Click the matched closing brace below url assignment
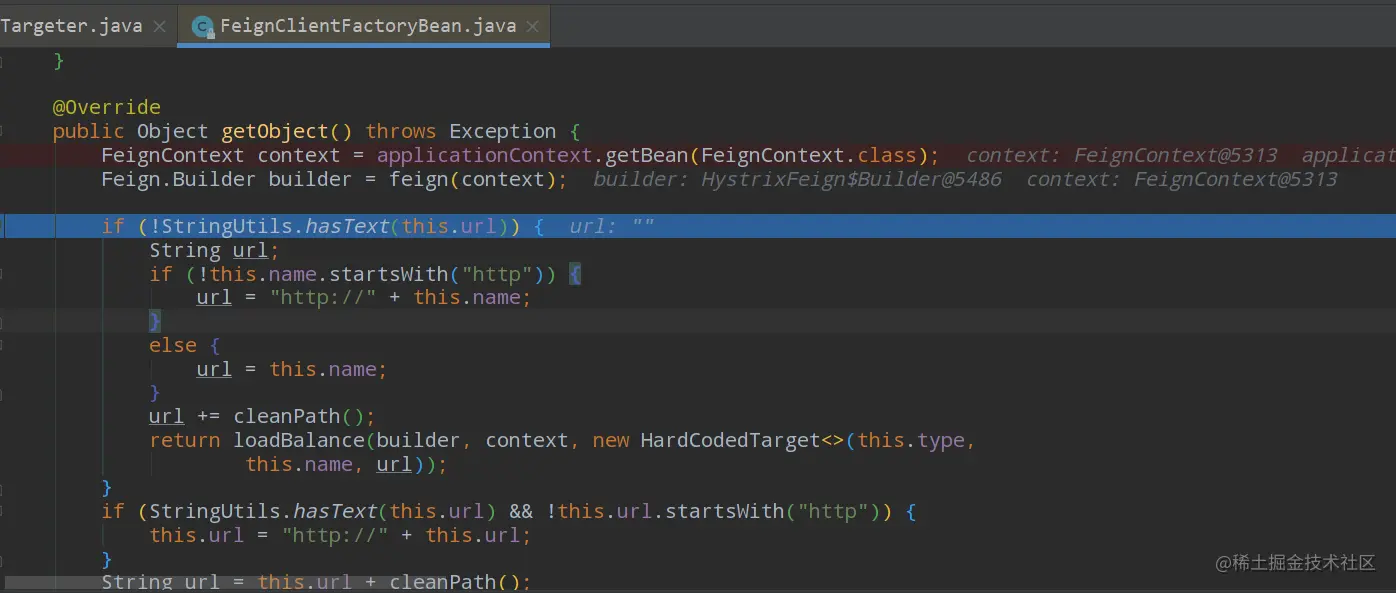This screenshot has height=593, width=1396. 155,321
